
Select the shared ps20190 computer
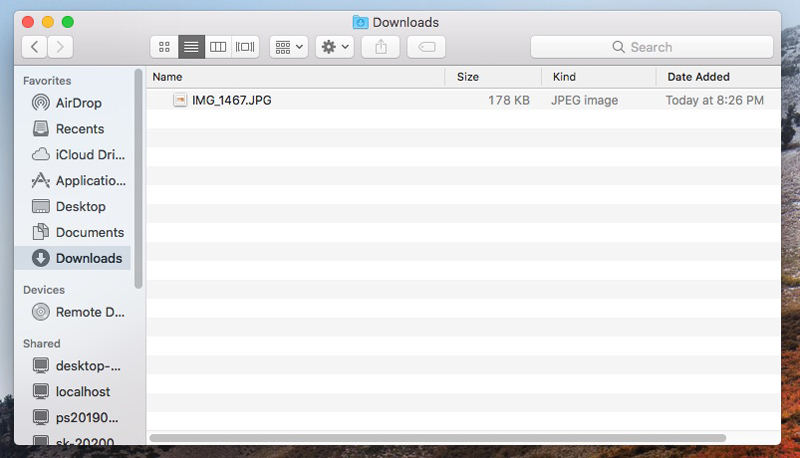(72, 418)
